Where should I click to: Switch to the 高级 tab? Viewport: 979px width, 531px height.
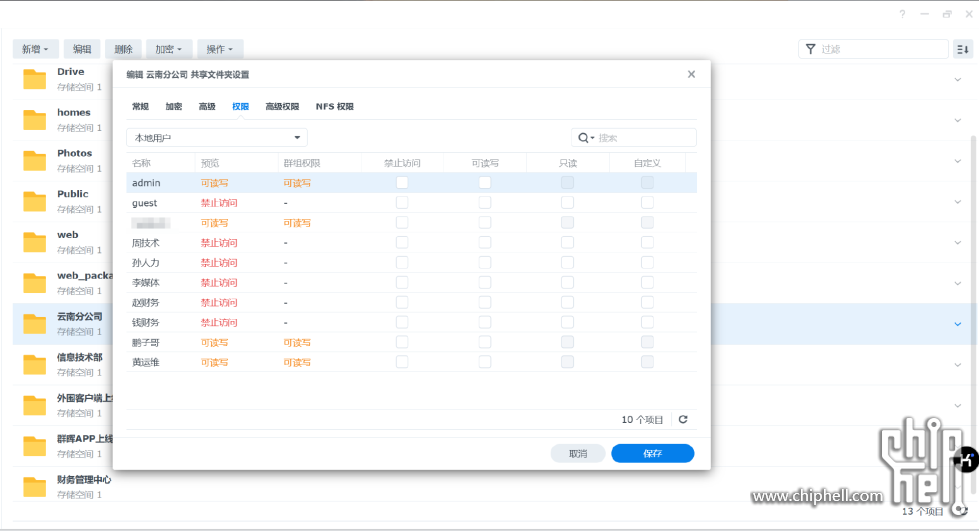(207, 107)
